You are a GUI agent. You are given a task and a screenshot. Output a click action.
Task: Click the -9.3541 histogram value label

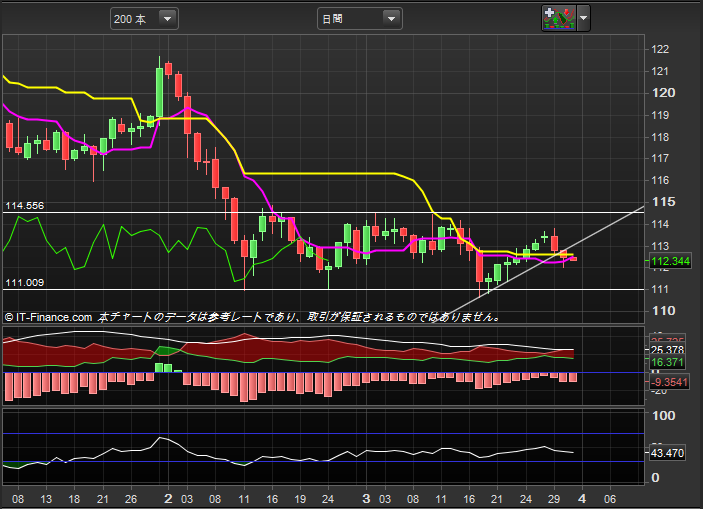pos(669,382)
